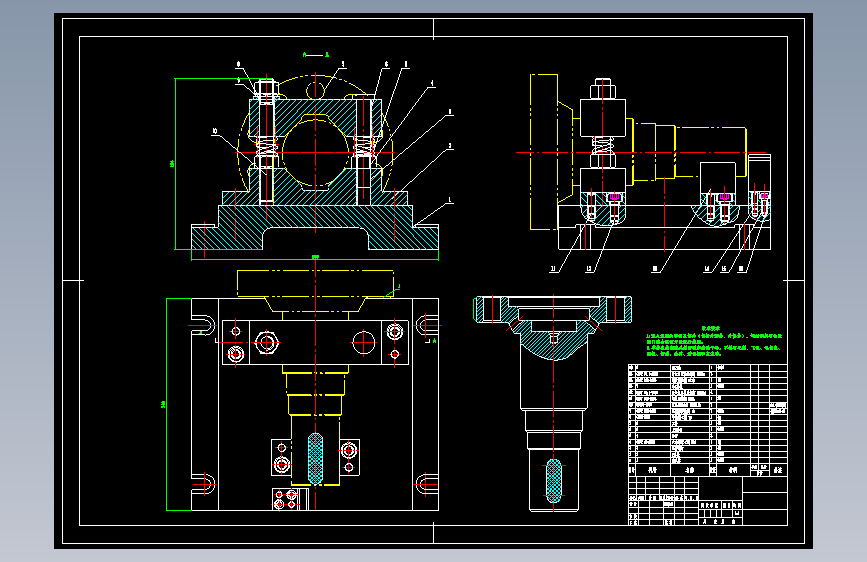Image resolution: width=867 pixels, height=562 pixels.
Task: Select the green technical requirements text block
Action: coord(716,342)
